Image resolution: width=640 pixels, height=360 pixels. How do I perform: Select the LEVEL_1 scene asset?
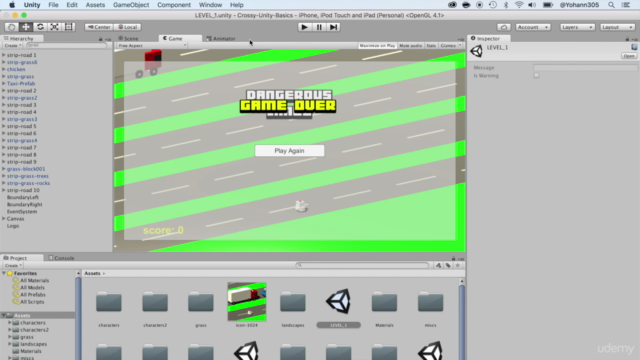[338, 302]
